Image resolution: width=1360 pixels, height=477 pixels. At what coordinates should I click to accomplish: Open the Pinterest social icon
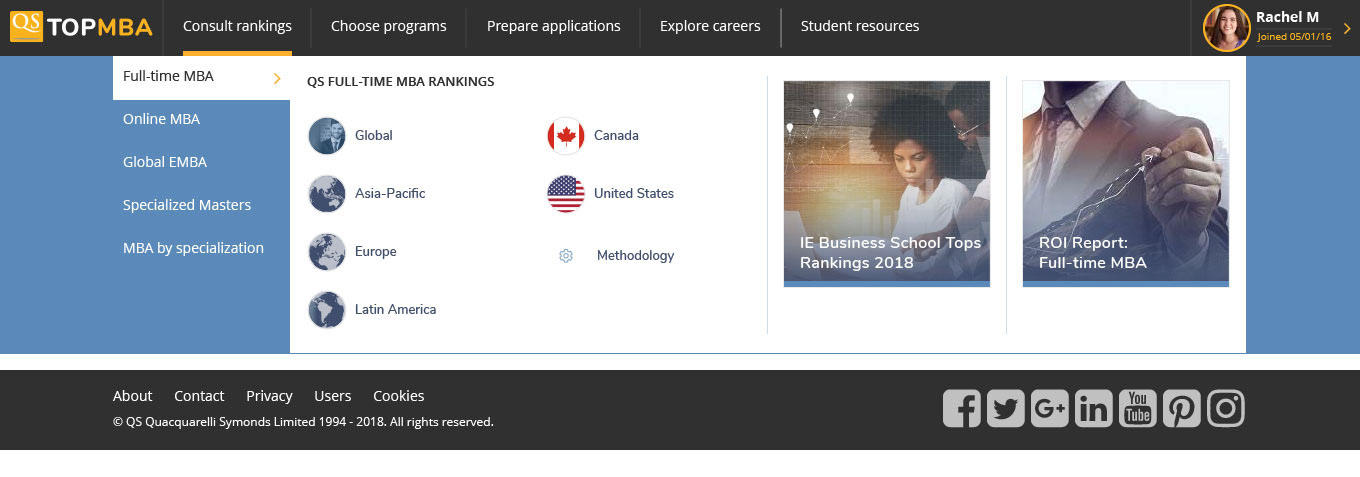click(x=1182, y=408)
